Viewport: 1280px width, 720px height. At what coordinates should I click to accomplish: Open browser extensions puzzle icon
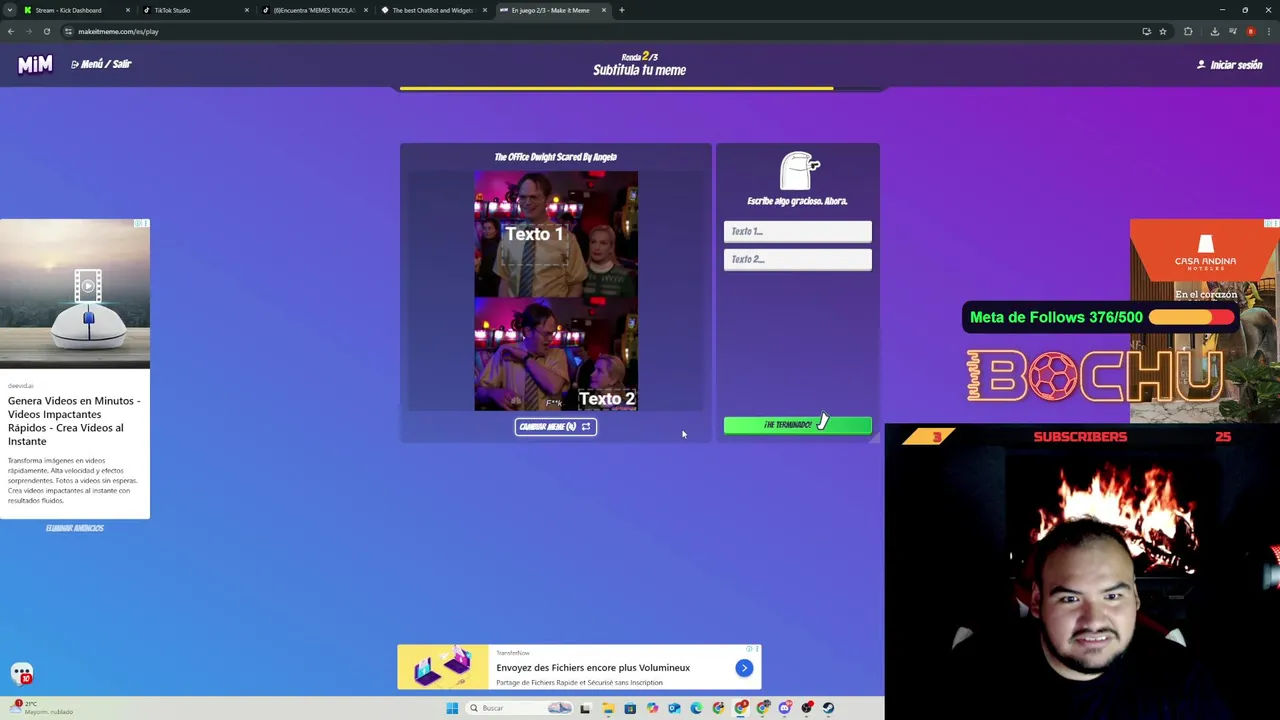point(1188,31)
